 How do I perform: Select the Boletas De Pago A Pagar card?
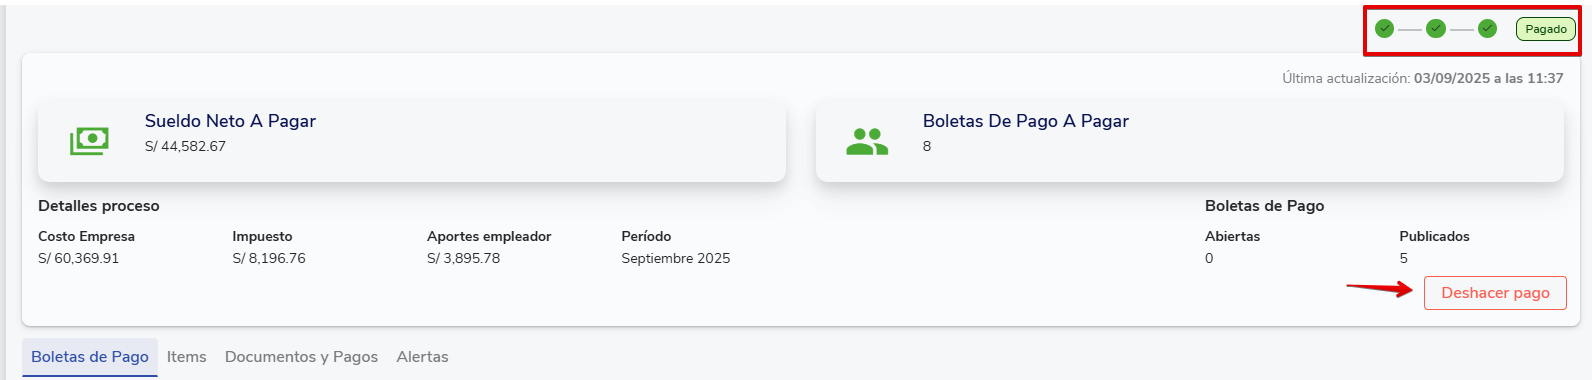tap(1190, 140)
